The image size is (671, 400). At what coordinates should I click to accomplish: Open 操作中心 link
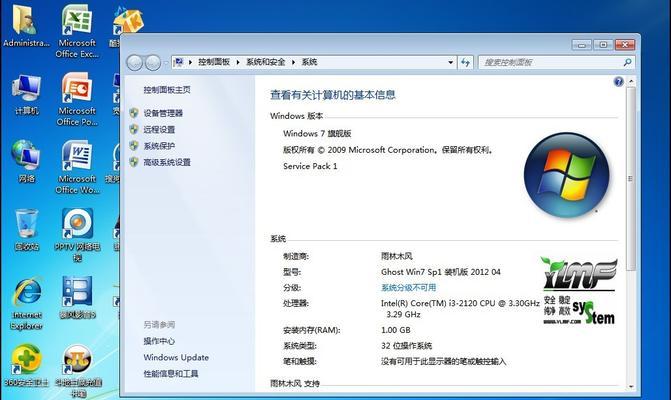(159, 341)
